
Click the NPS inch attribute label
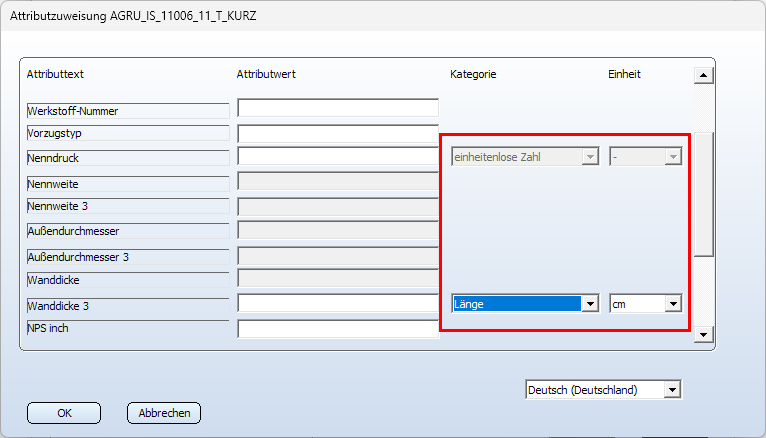pos(128,328)
